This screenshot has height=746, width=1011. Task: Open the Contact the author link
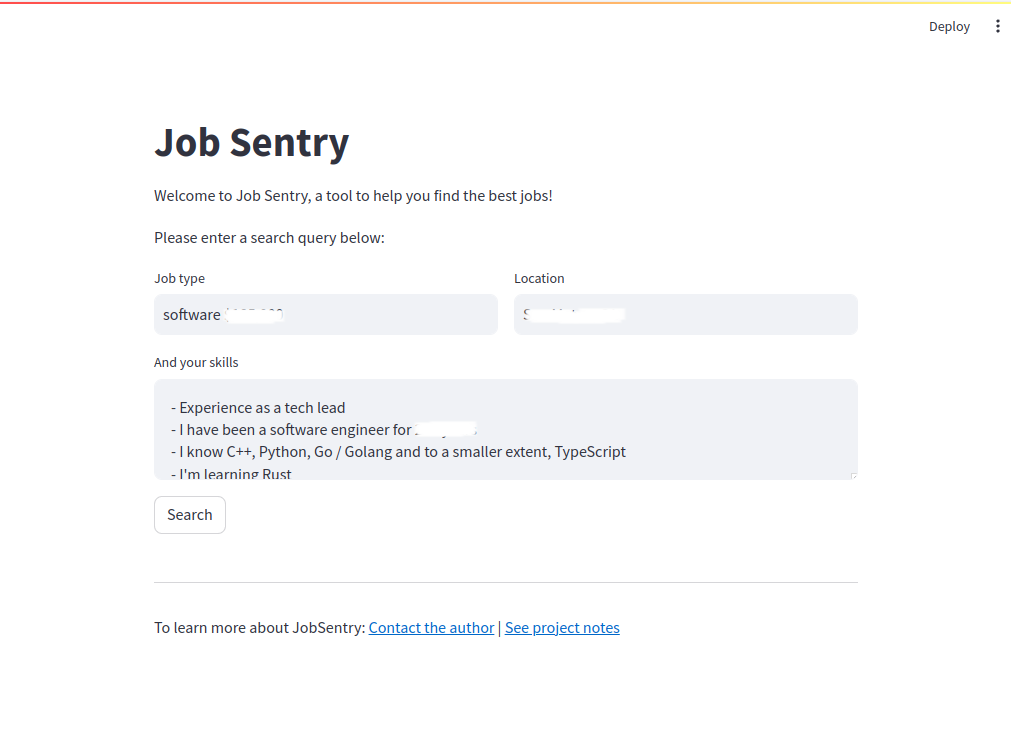[431, 628]
